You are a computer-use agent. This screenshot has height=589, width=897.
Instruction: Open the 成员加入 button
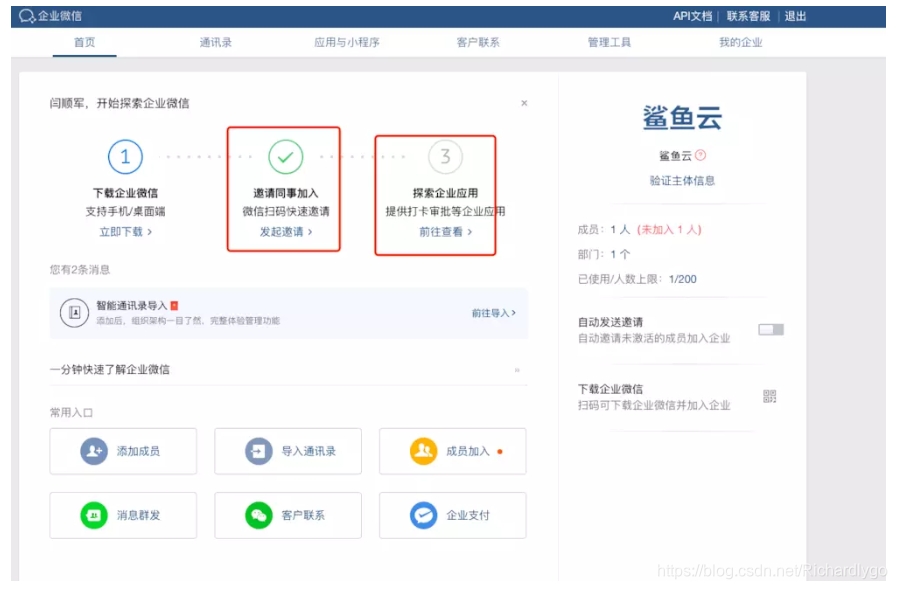pyautogui.click(x=453, y=451)
